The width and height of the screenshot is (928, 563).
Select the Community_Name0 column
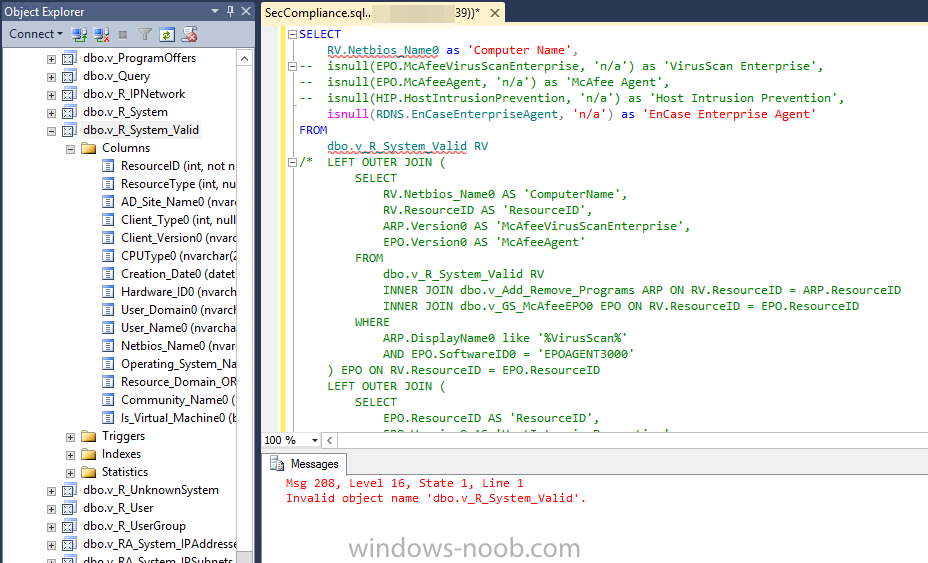pyautogui.click(x=178, y=400)
